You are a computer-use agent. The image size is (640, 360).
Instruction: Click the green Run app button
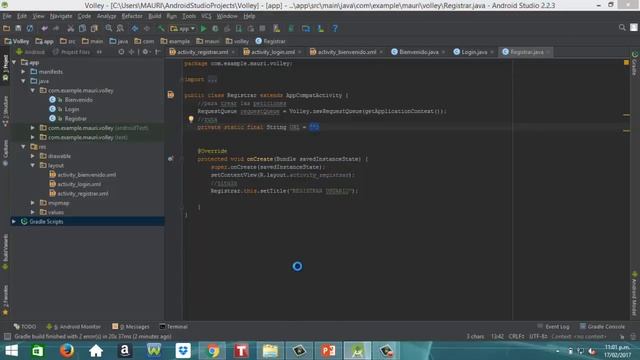pyautogui.click(x=203, y=28)
